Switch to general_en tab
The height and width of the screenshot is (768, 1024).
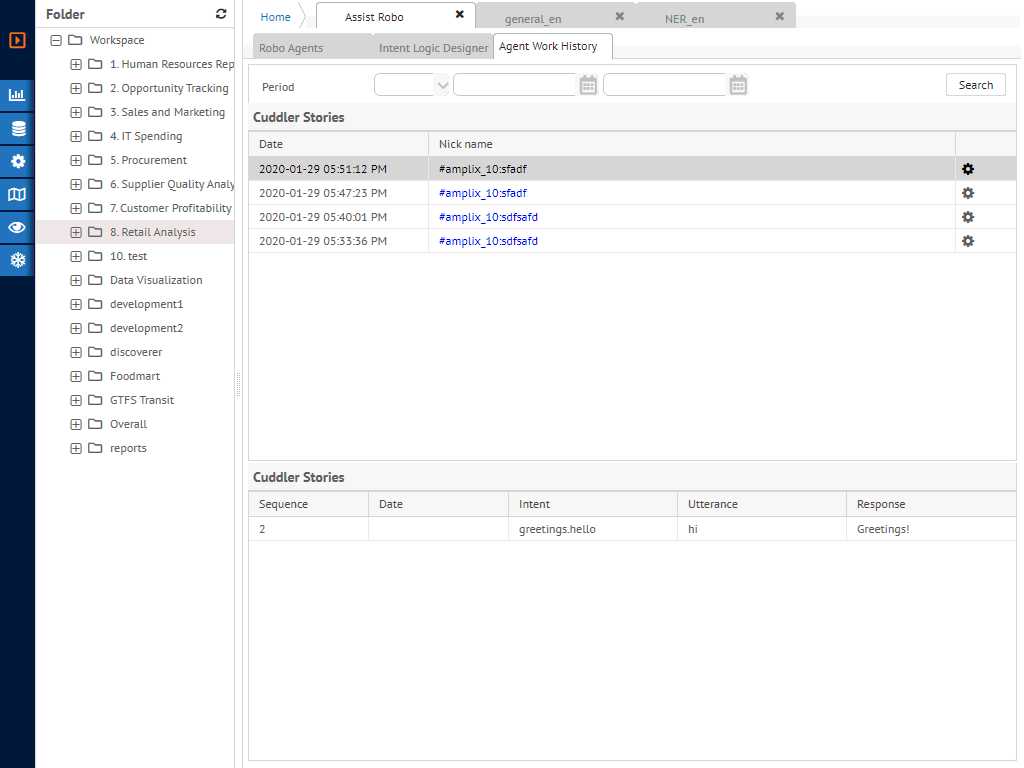(x=533, y=19)
